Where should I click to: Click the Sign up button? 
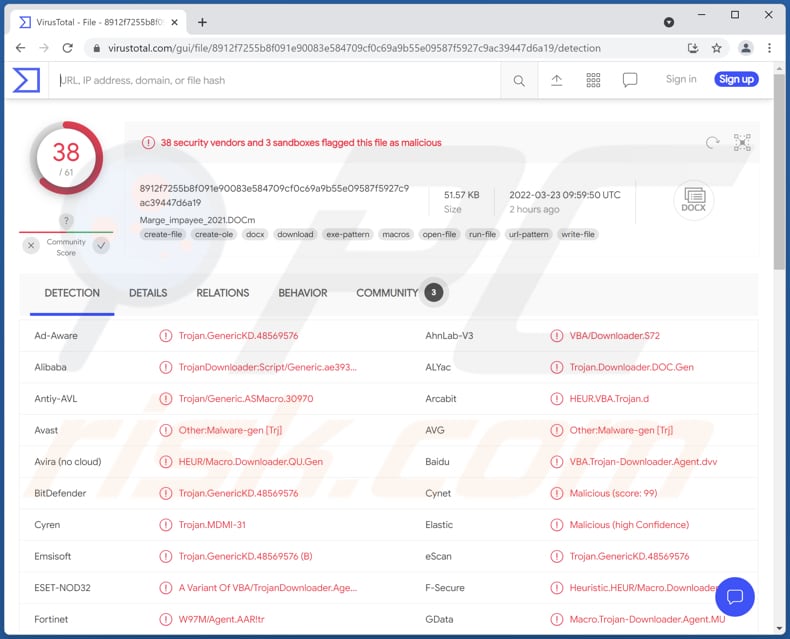coord(736,79)
